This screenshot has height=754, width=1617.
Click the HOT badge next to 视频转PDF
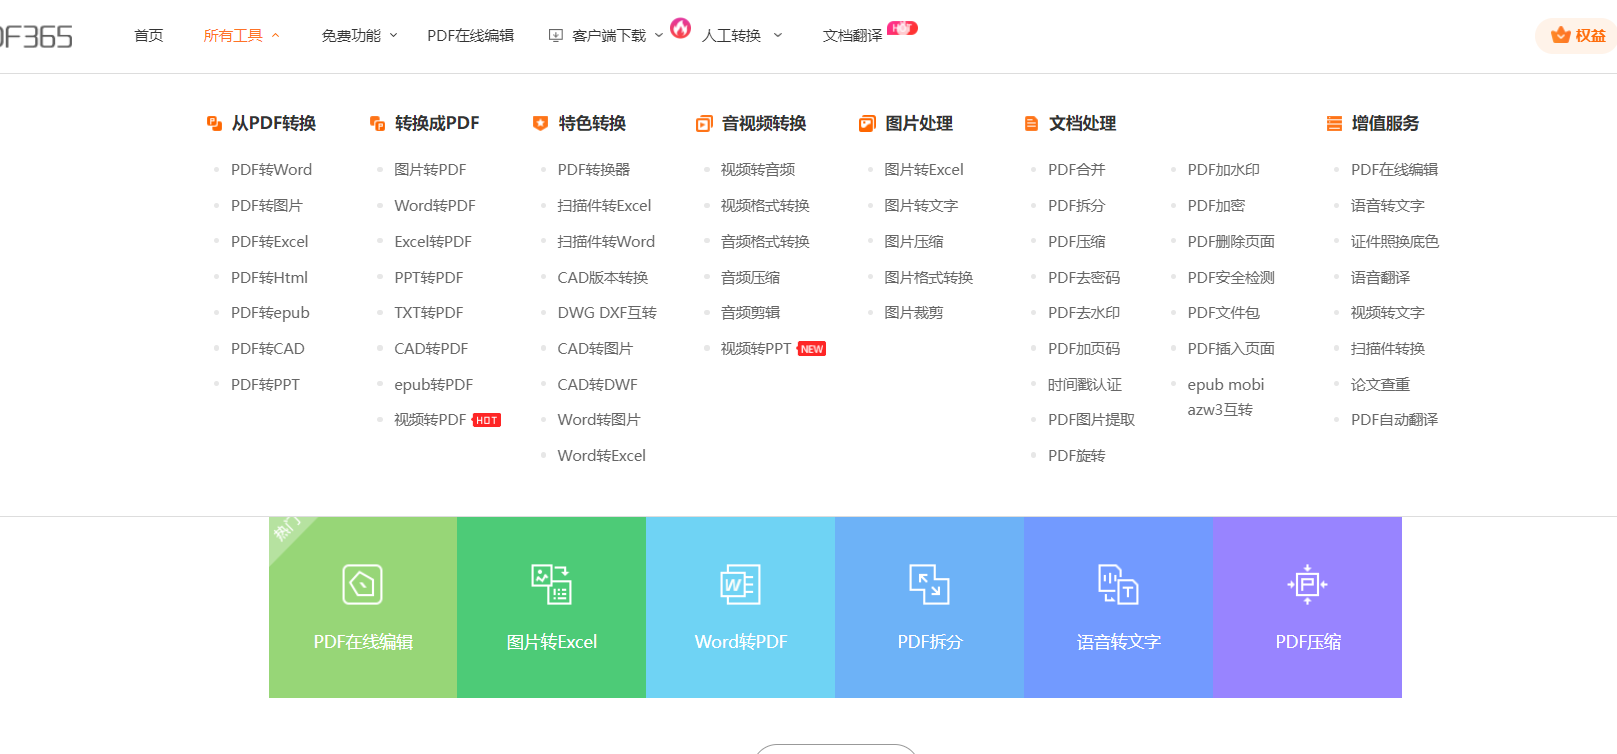(487, 420)
